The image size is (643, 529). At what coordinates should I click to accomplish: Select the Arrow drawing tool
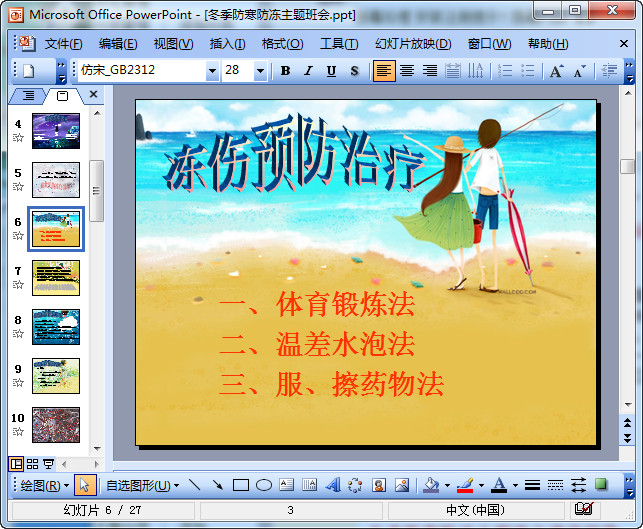(x=217, y=485)
